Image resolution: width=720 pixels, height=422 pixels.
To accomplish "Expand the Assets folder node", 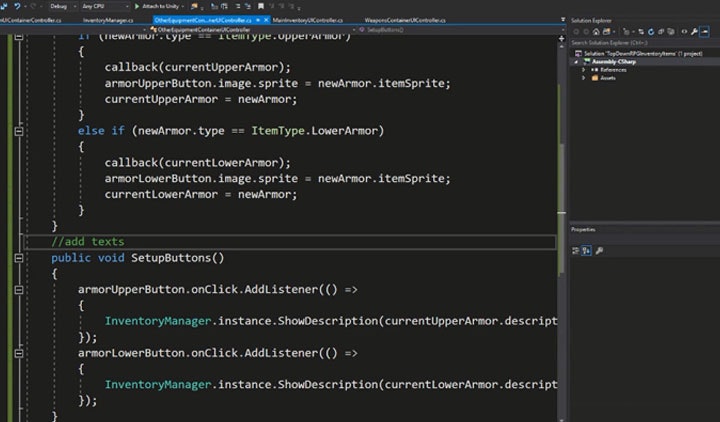I will [x=584, y=78].
